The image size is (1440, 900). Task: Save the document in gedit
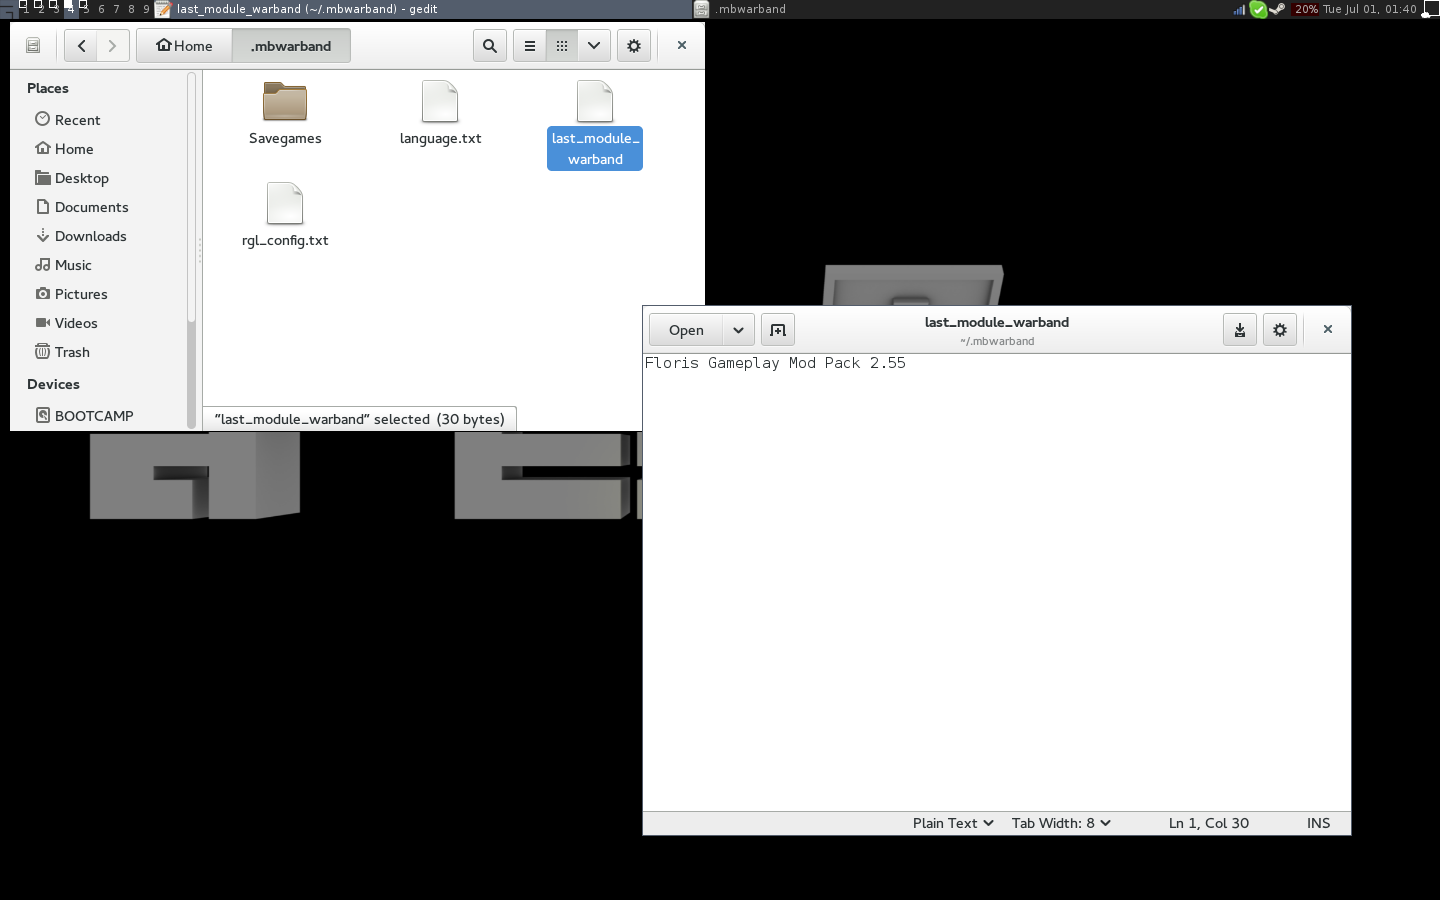(1240, 330)
